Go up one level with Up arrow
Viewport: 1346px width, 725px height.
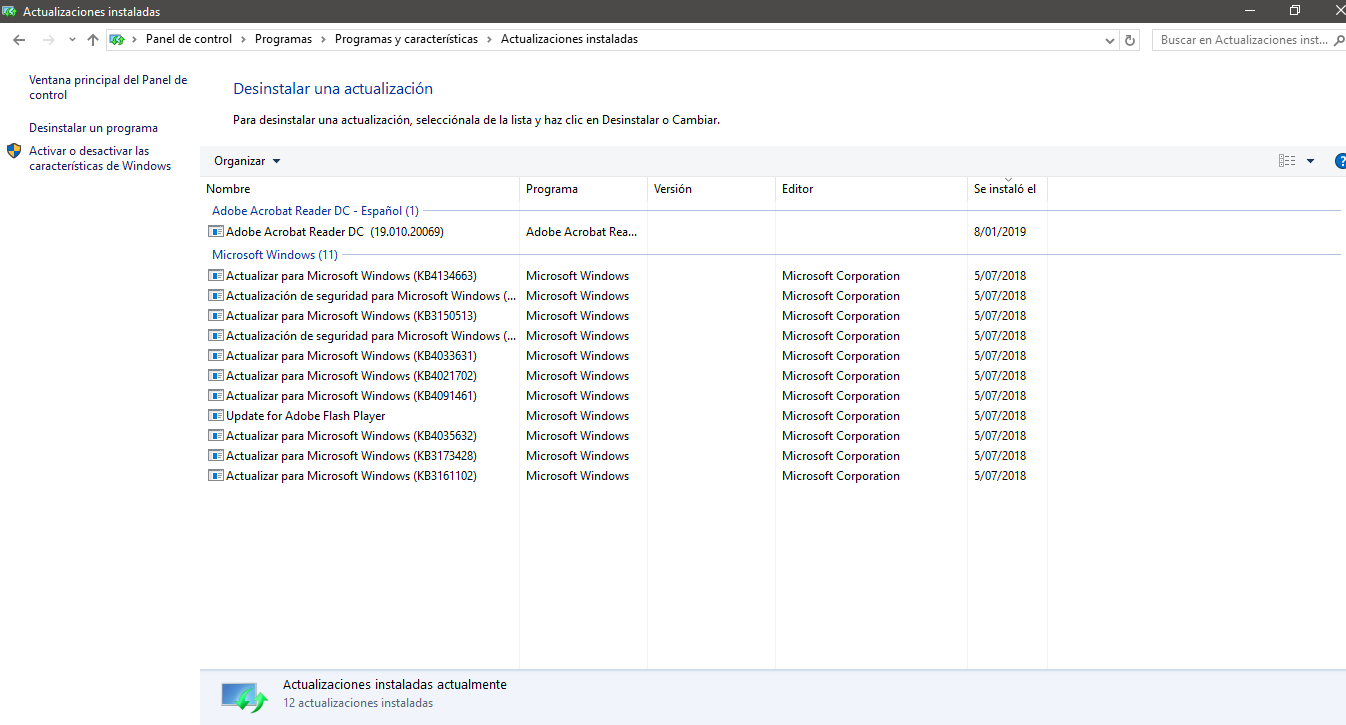point(93,40)
